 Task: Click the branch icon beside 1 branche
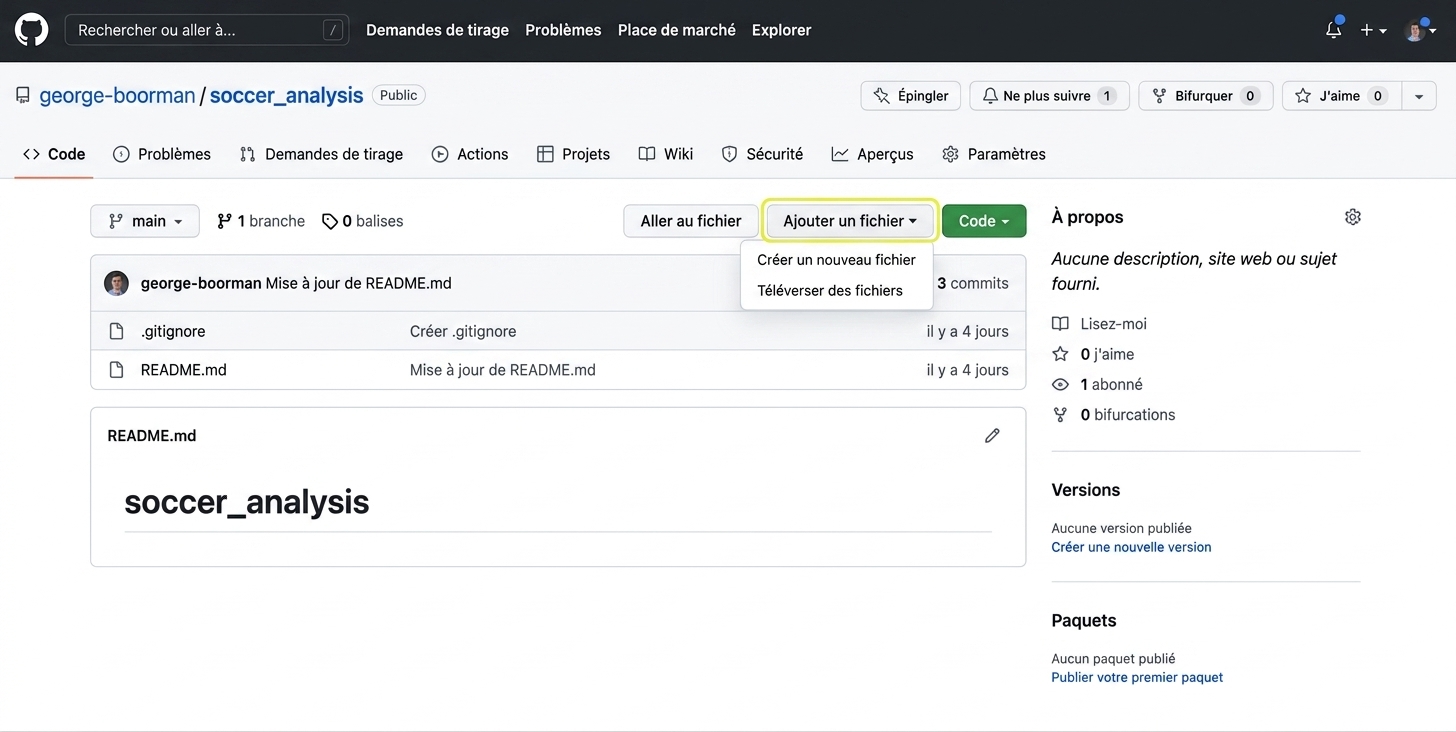pos(225,221)
